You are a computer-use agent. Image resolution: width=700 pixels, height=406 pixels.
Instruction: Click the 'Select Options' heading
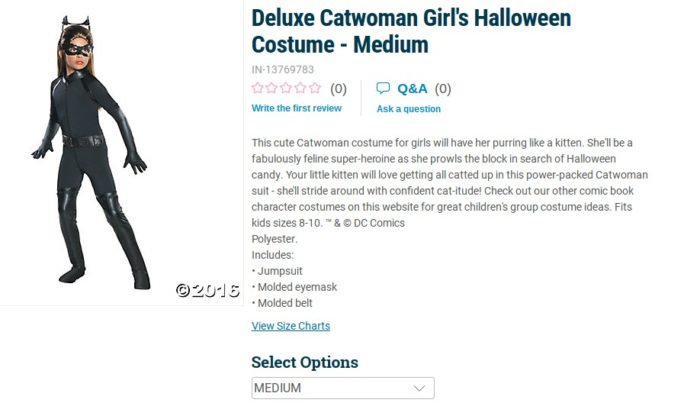(x=304, y=362)
